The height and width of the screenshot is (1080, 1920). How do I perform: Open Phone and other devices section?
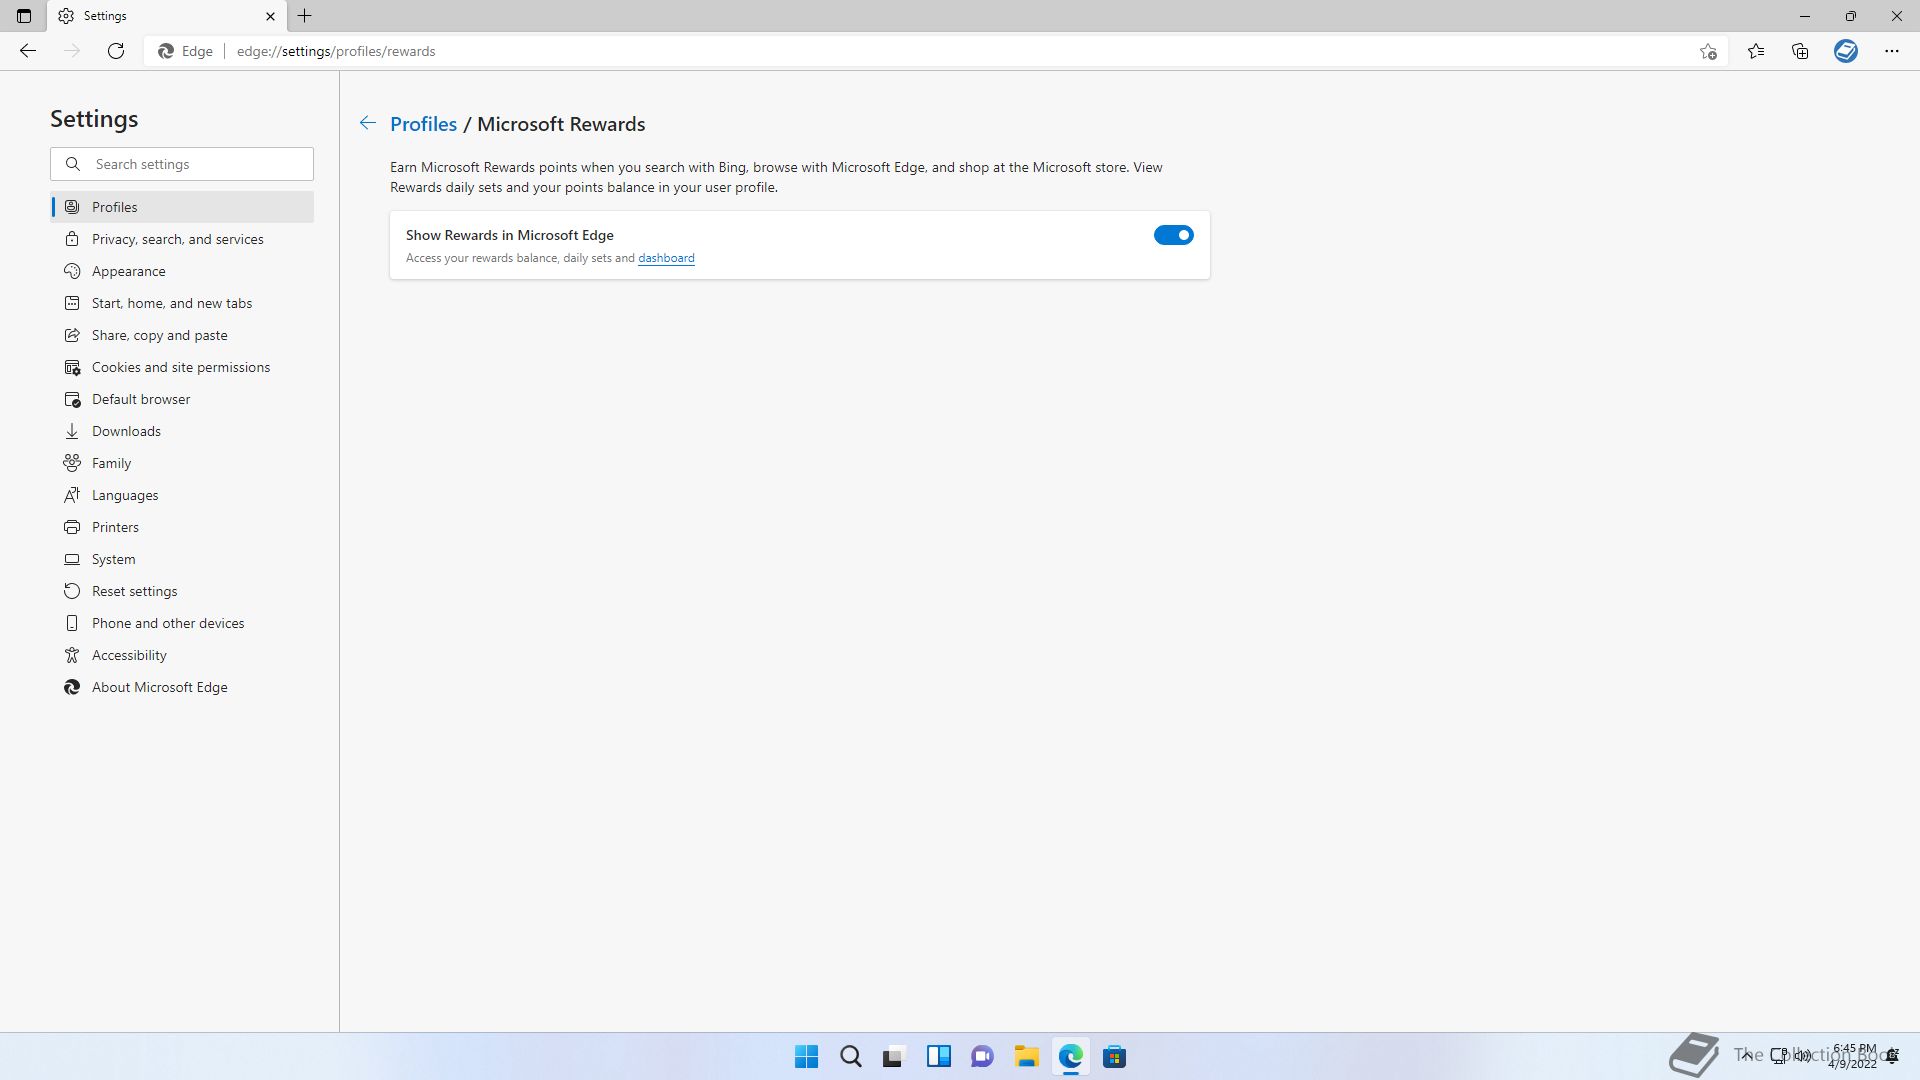182,623
